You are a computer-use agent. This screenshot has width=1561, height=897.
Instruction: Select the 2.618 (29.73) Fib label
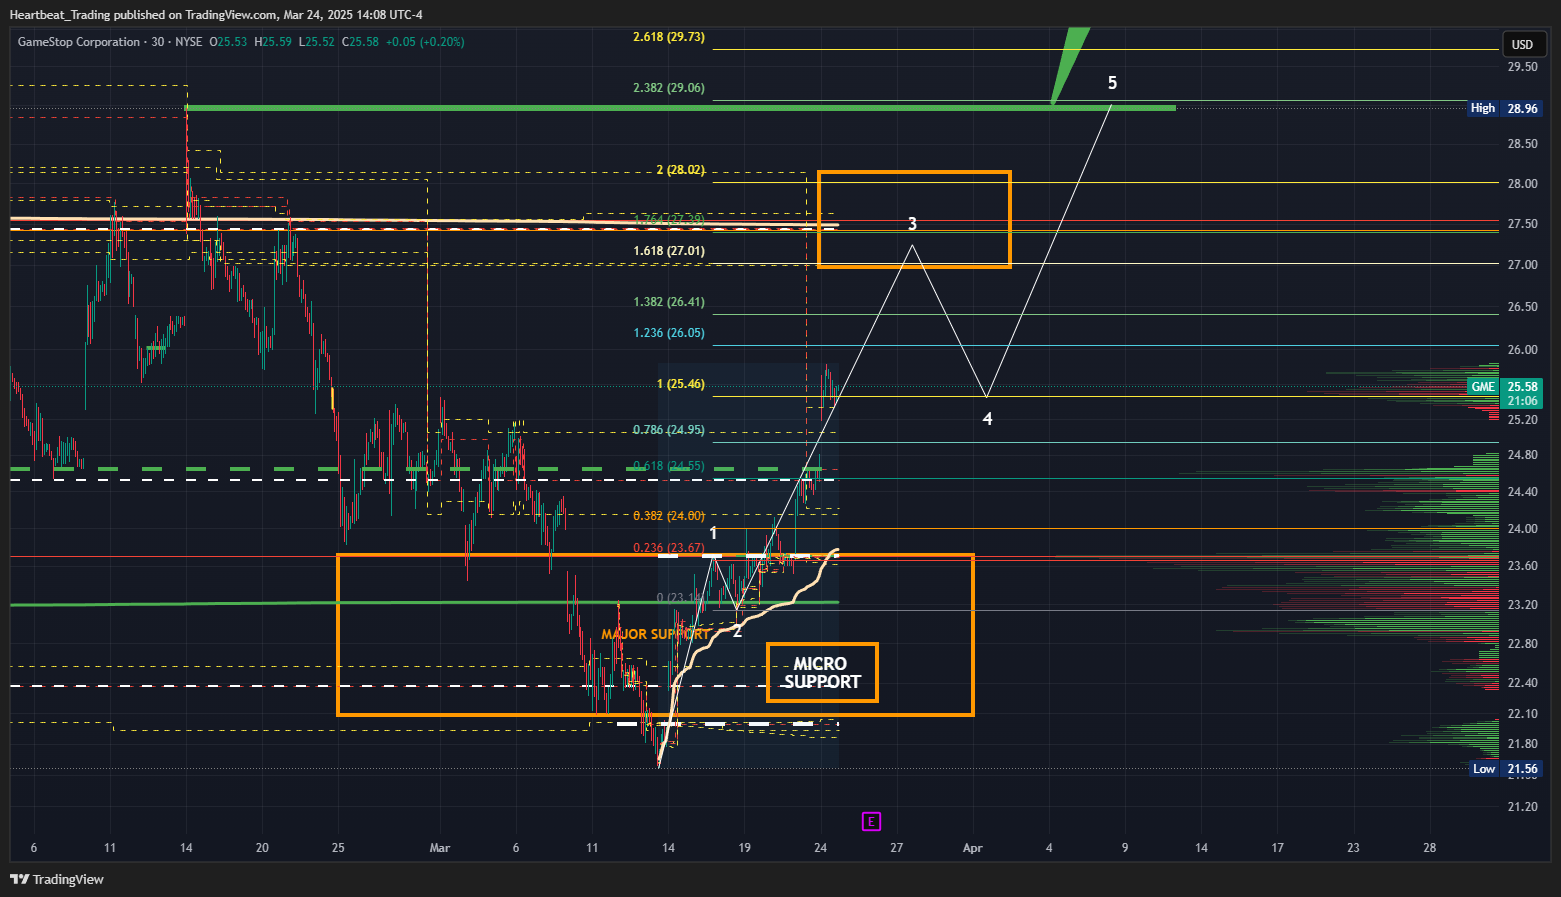669,37
